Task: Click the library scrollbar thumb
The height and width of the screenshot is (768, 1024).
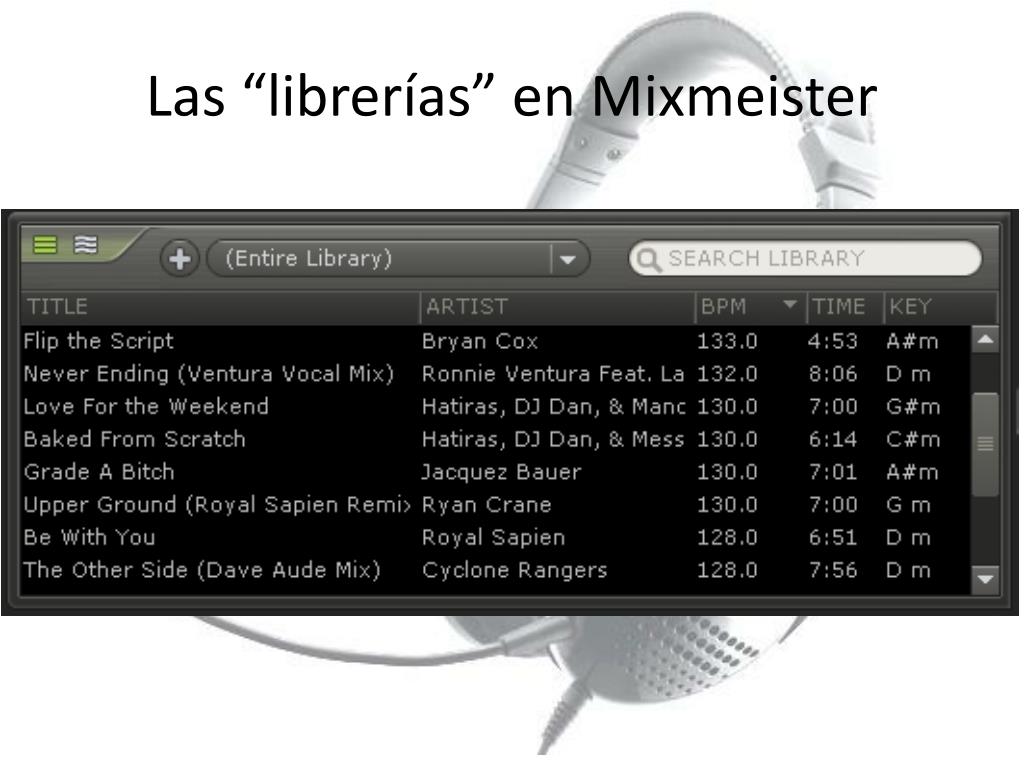Action: tap(985, 444)
